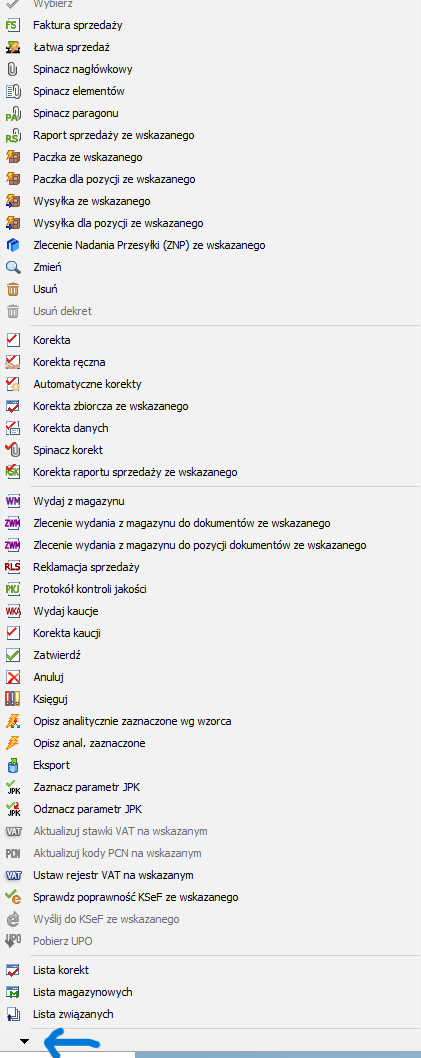Click the RS icon for Raport sprzedaży

pyautogui.click(x=13, y=135)
